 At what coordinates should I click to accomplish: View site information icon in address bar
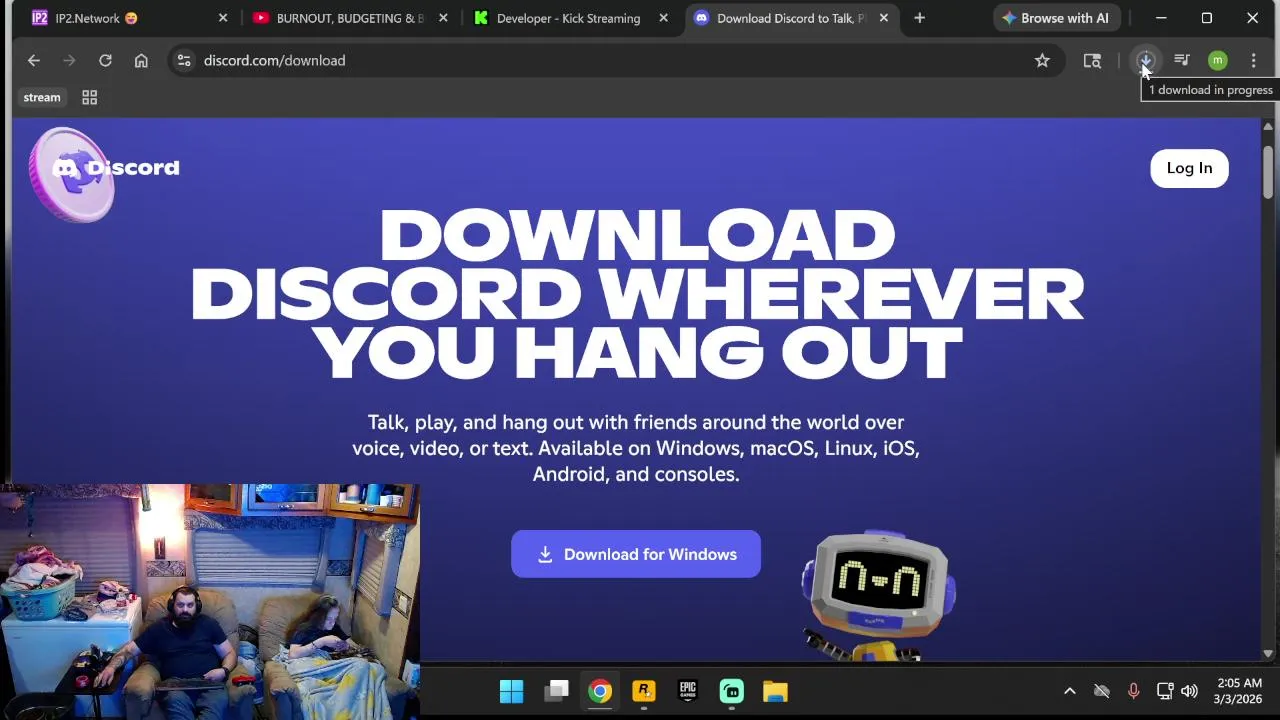click(x=184, y=61)
